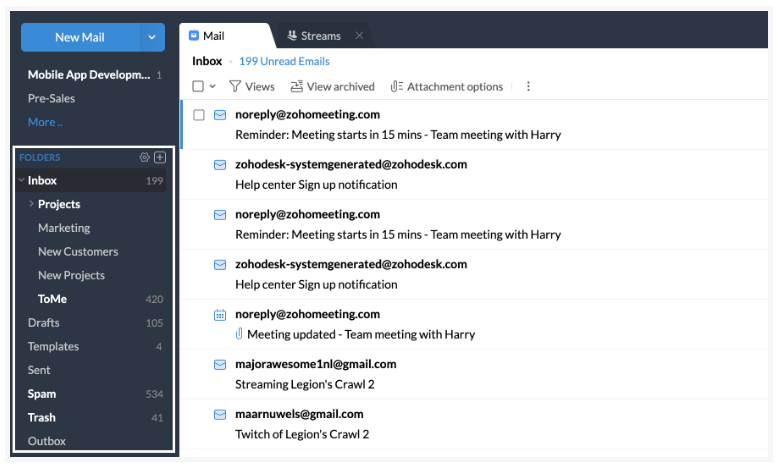Tick the select-all checkbox in toolbar

(198, 87)
